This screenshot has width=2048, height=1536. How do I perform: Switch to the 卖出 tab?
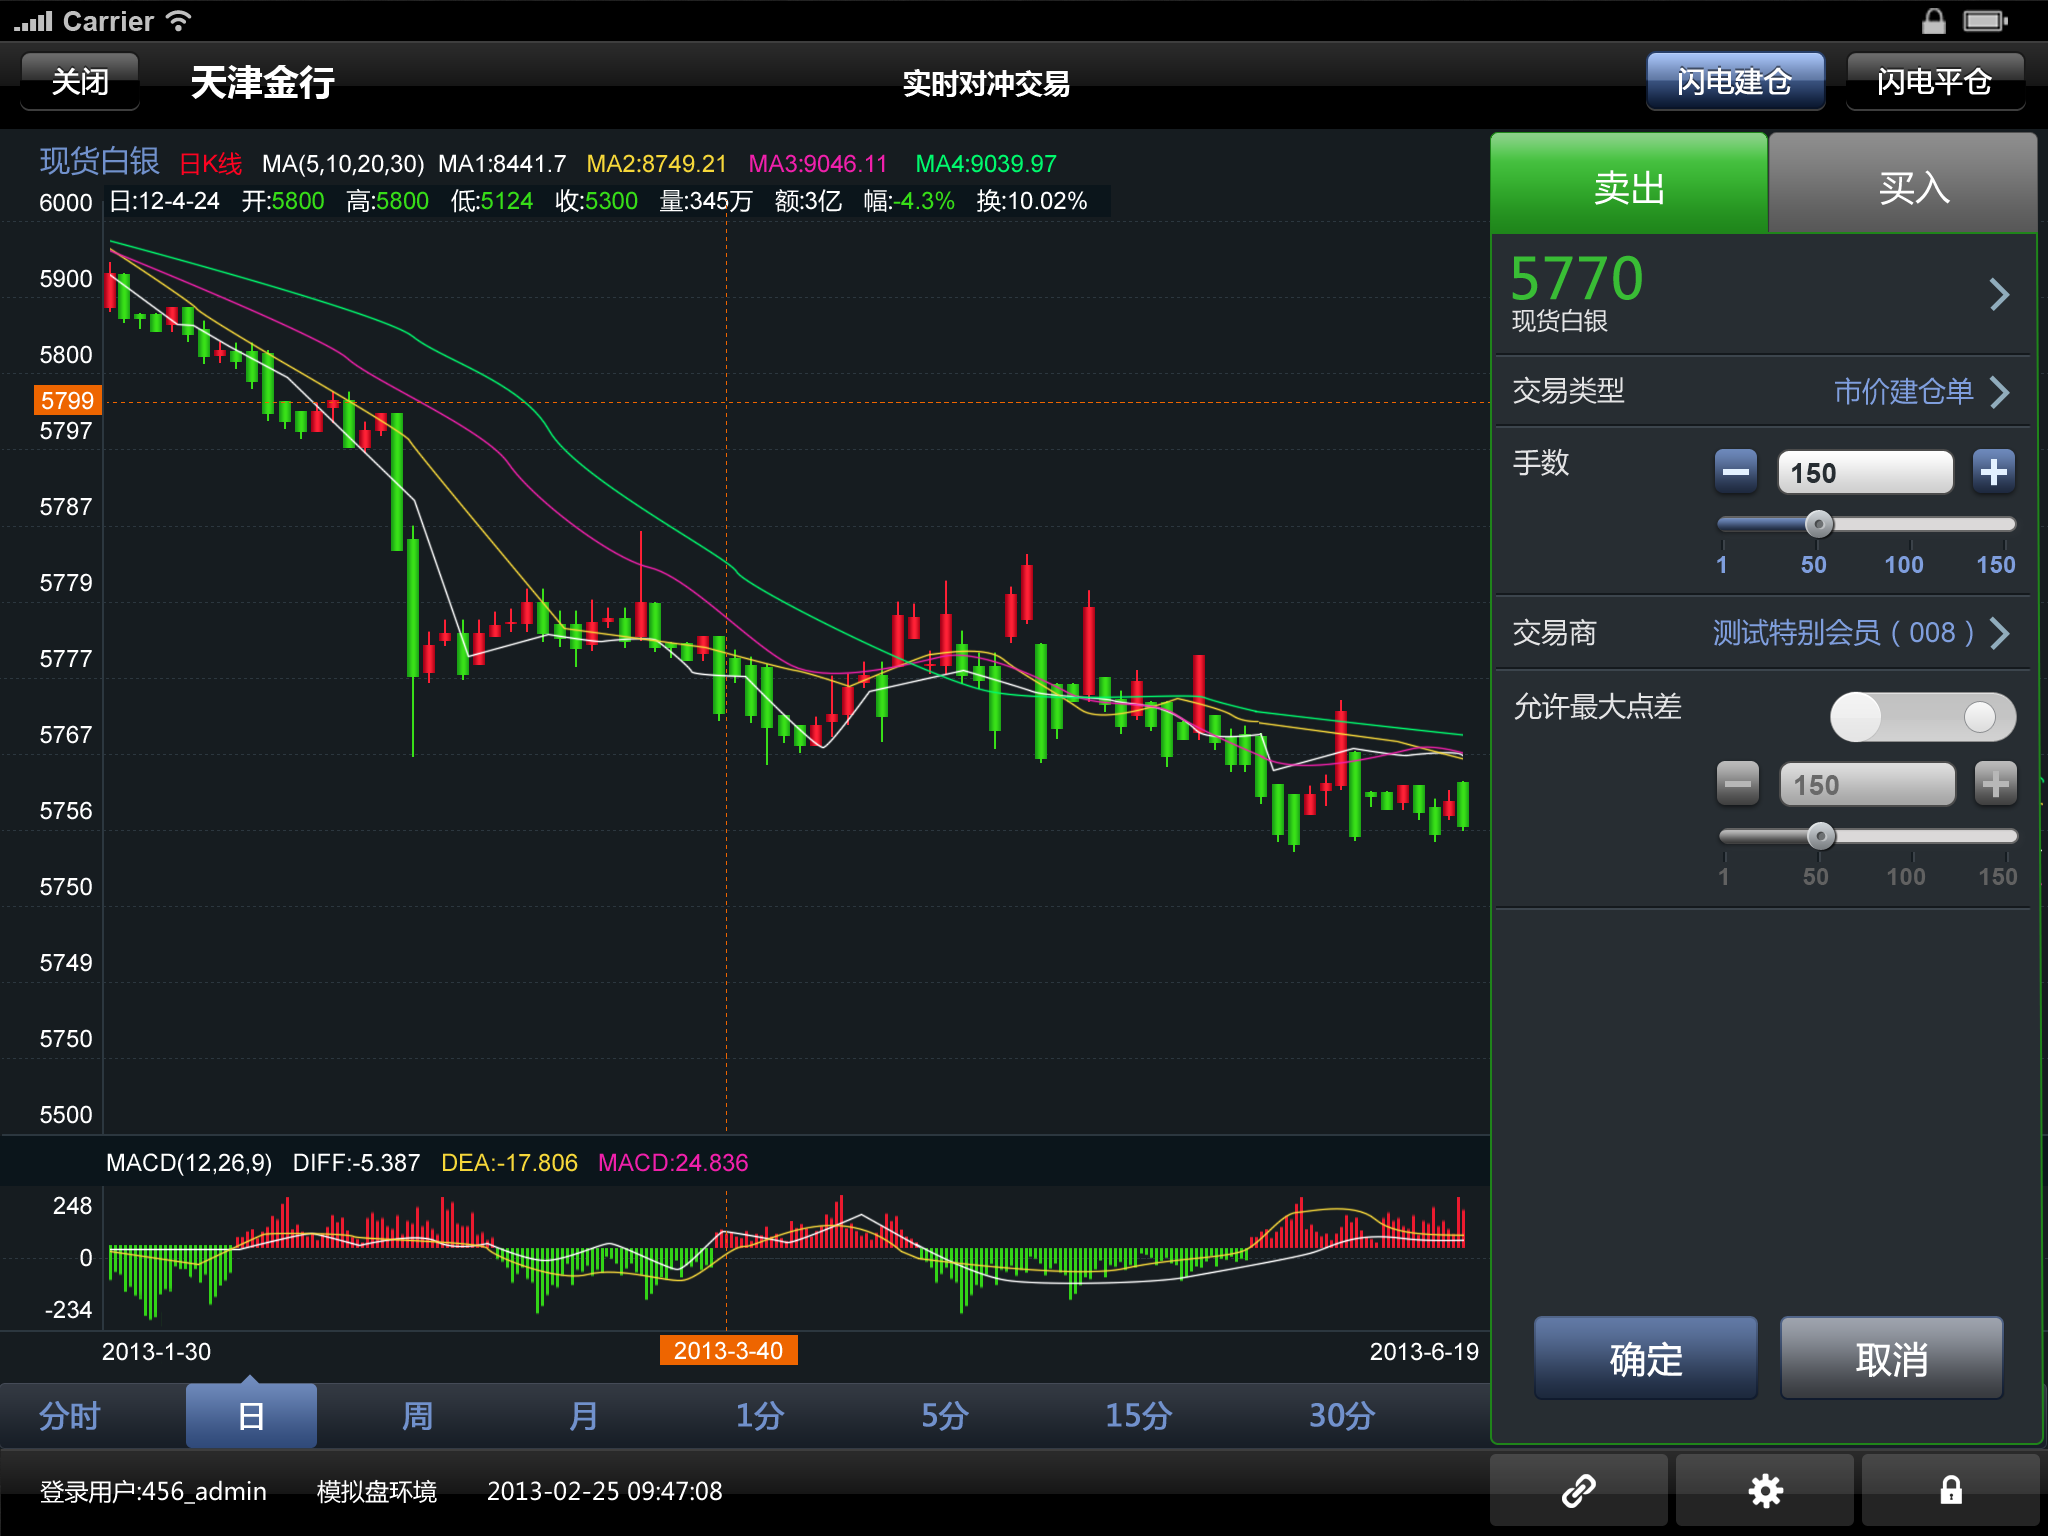1629,185
